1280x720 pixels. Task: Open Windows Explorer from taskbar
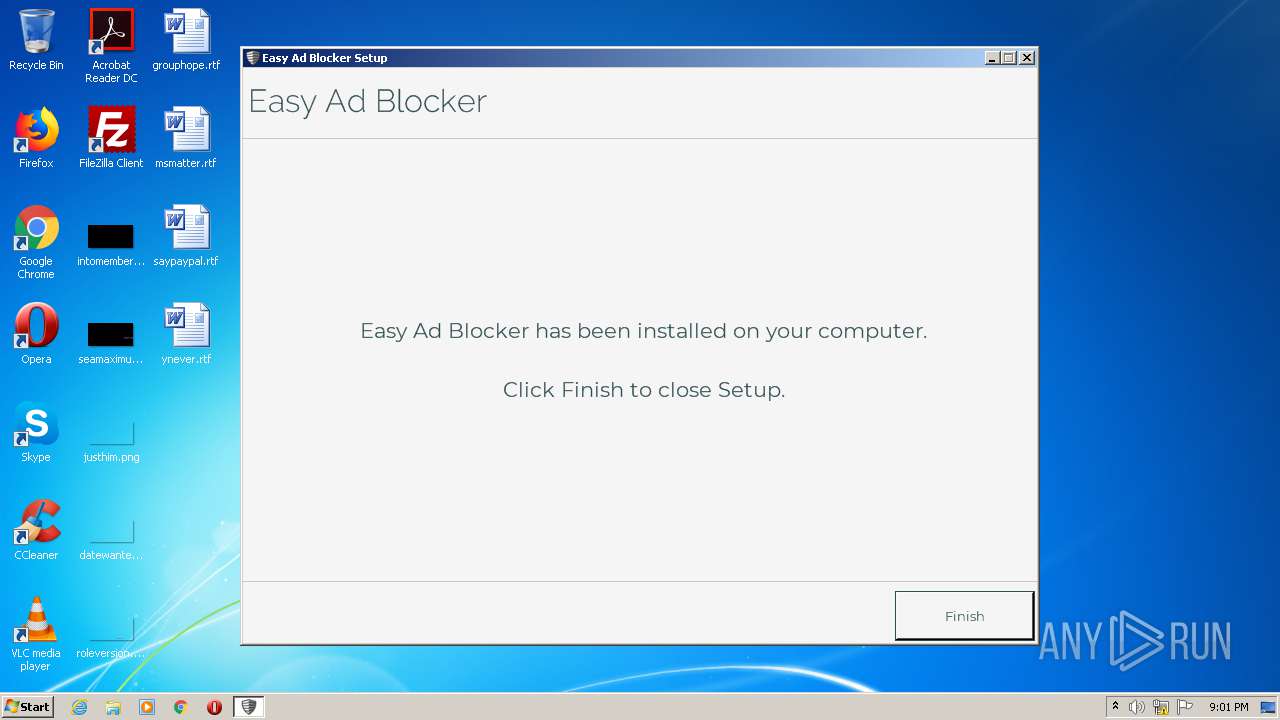[x=113, y=707]
